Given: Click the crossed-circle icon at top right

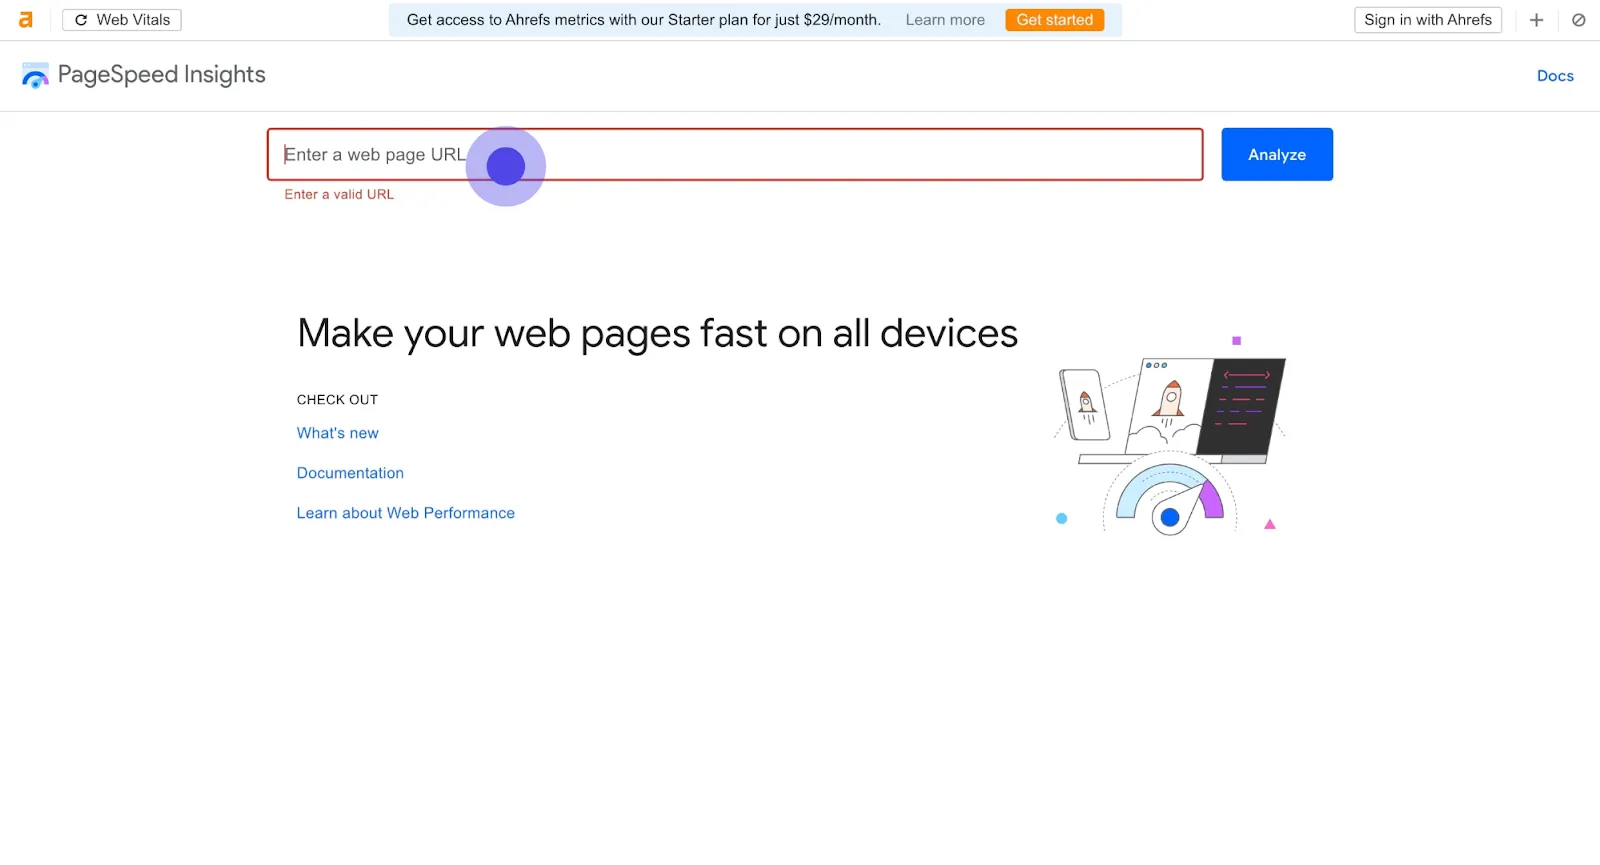Looking at the screenshot, I should [x=1579, y=20].
